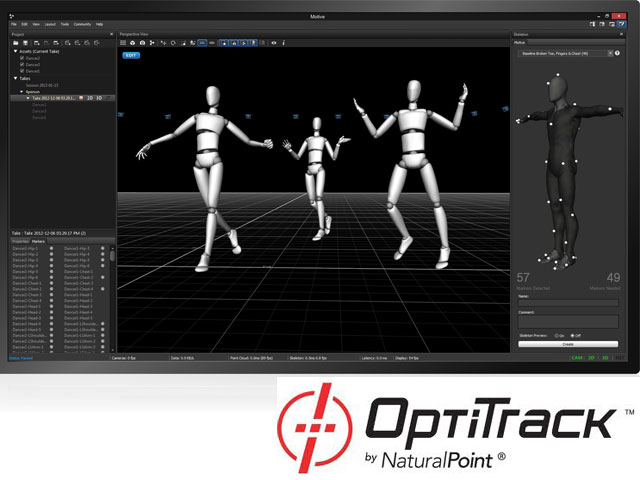Viewport: 640px width, 480px height.
Task: Collapse the 4person folder node
Action: [x=22, y=92]
